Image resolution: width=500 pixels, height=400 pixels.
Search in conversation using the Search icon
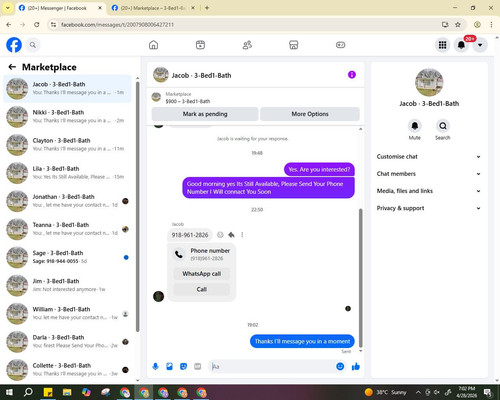click(443, 126)
